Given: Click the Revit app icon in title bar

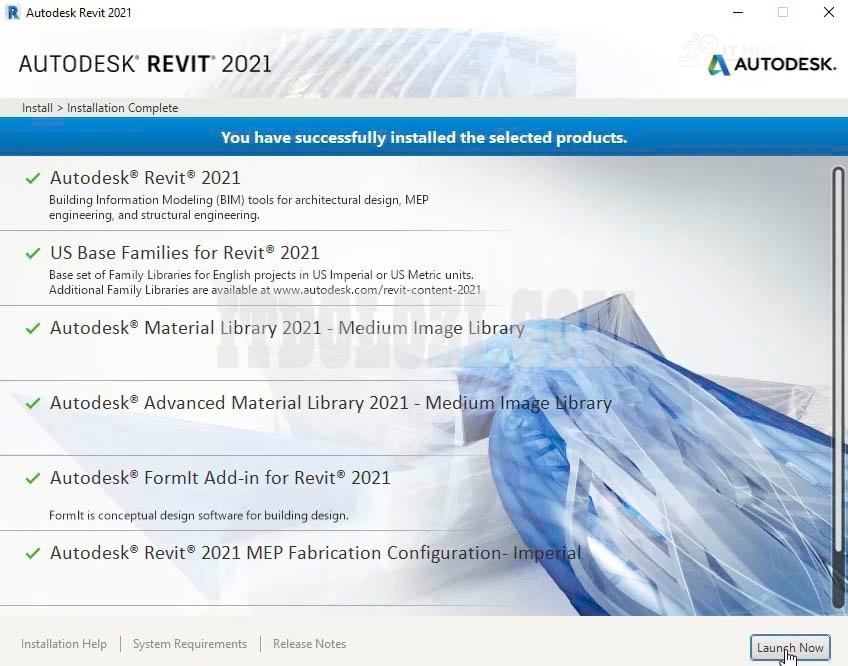Looking at the screenshot, I should [13, 13].
